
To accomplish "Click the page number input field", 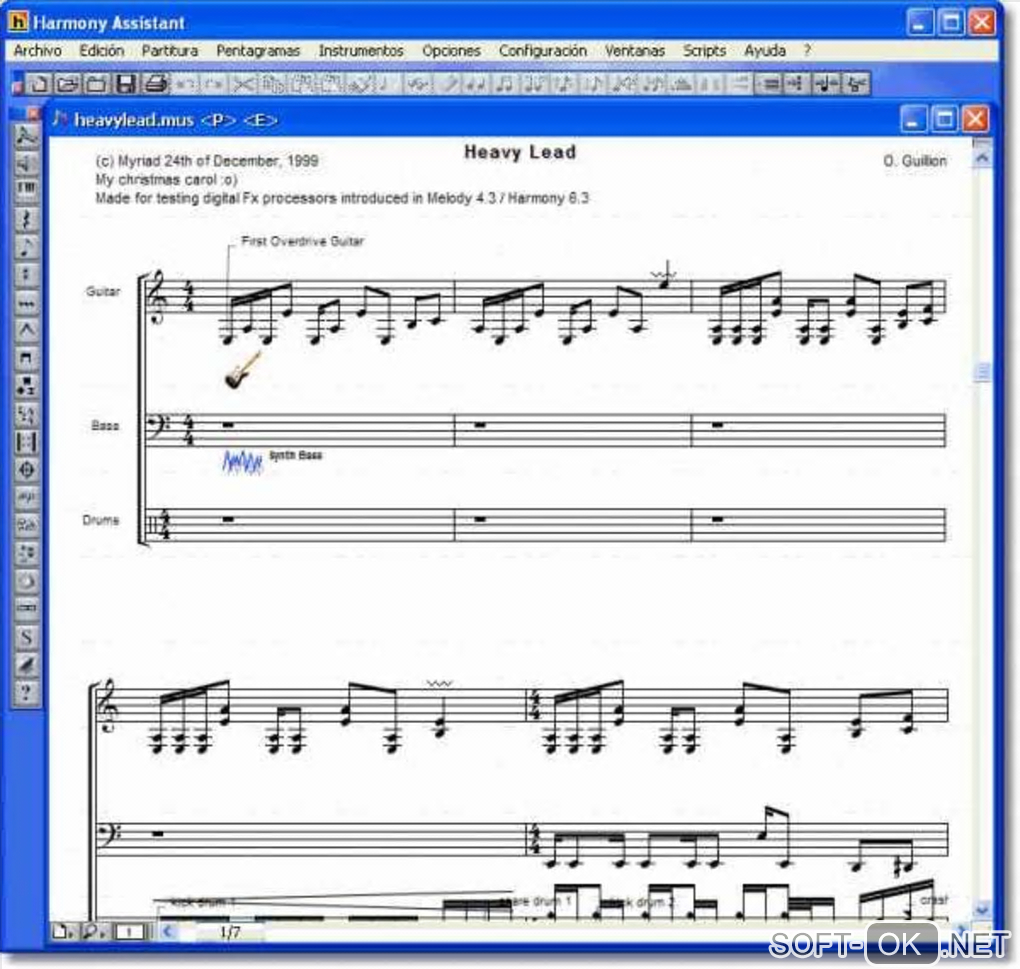I will tap(129, 933).
